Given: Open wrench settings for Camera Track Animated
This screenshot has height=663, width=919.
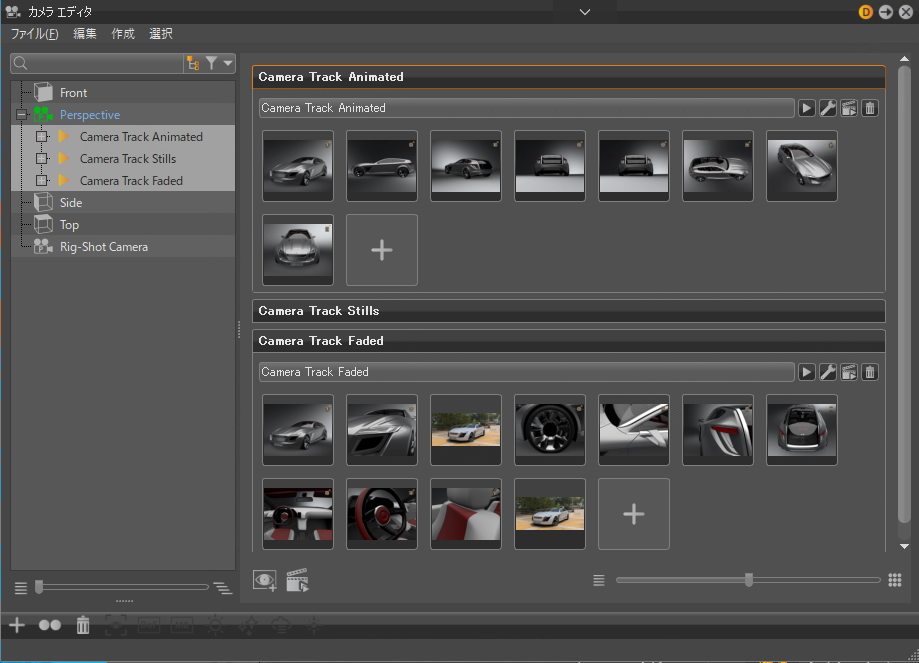Looking at the screenshot, I should tap(828, 108).
